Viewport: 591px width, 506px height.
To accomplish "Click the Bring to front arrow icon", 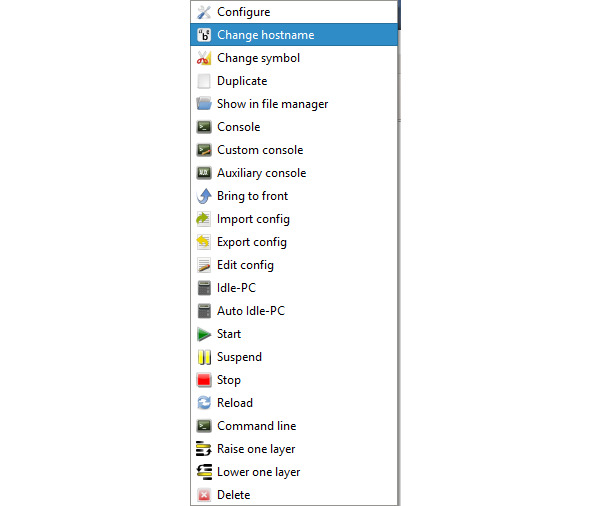I will [x=204, y=196].
